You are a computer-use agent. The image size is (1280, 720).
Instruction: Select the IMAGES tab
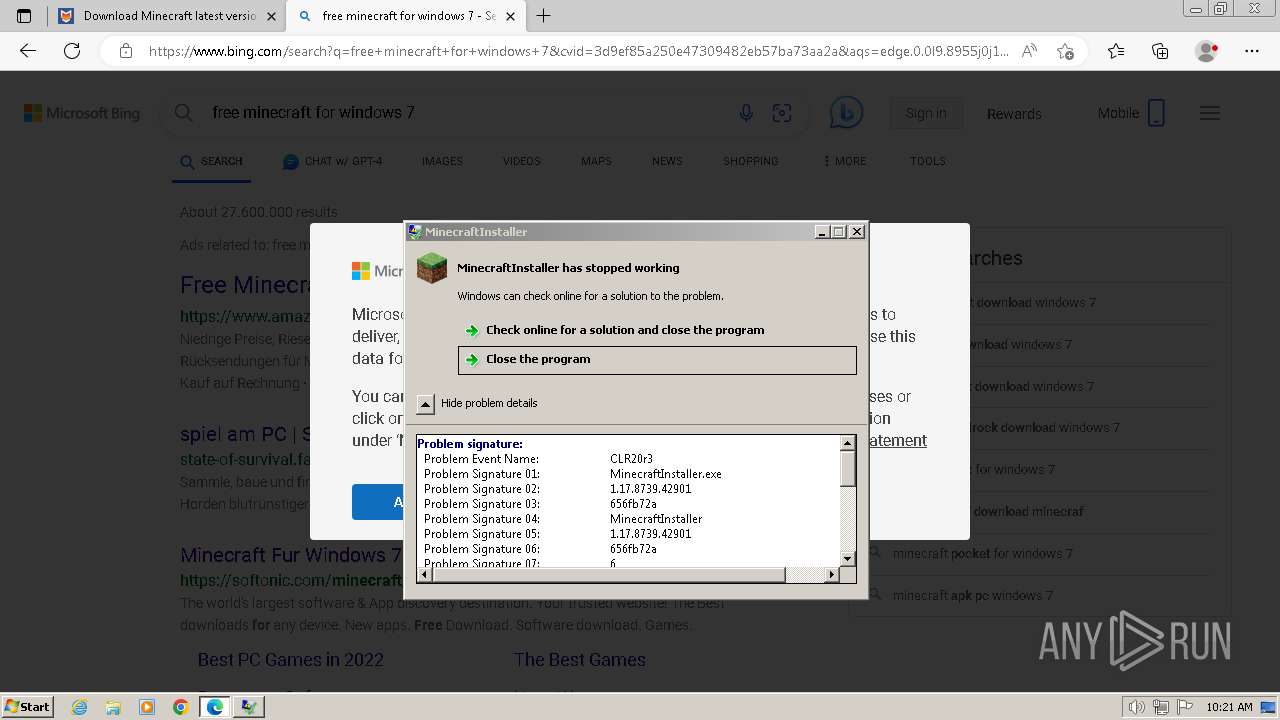442,161
